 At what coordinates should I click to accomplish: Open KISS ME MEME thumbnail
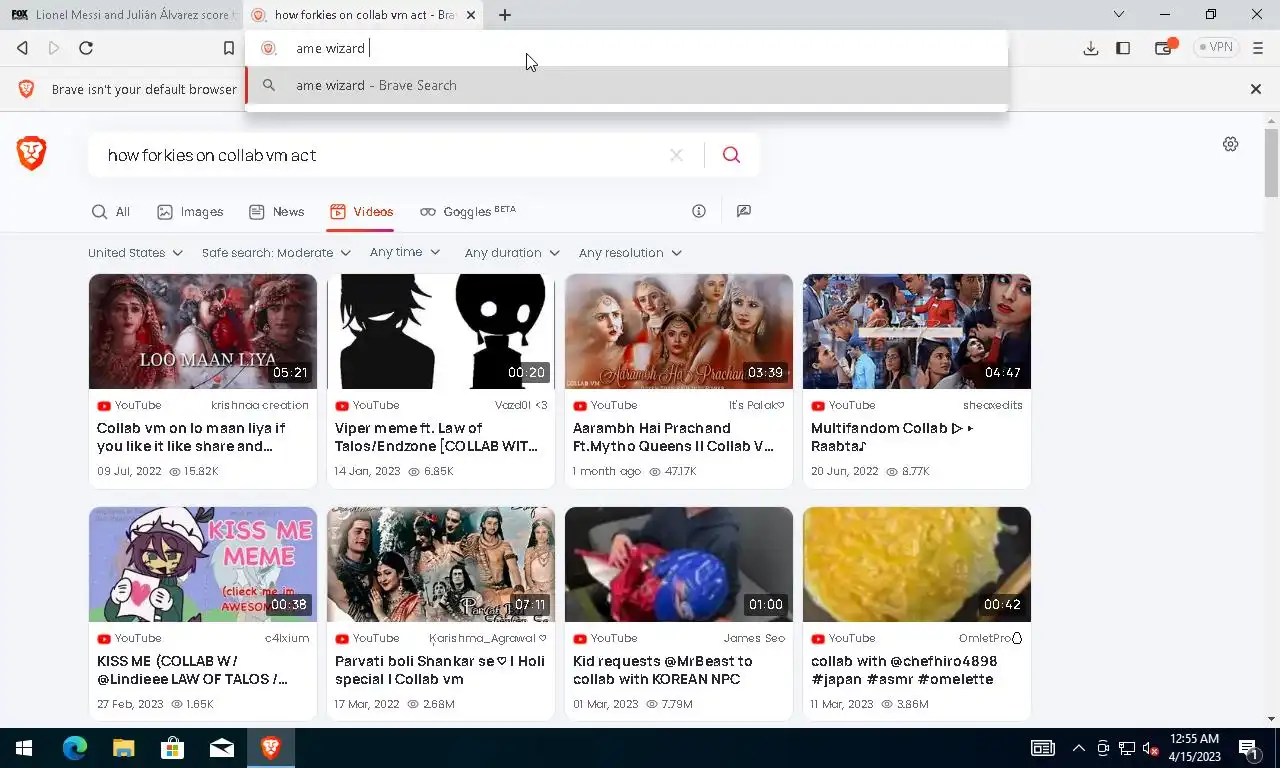click(x=203, y=564)
